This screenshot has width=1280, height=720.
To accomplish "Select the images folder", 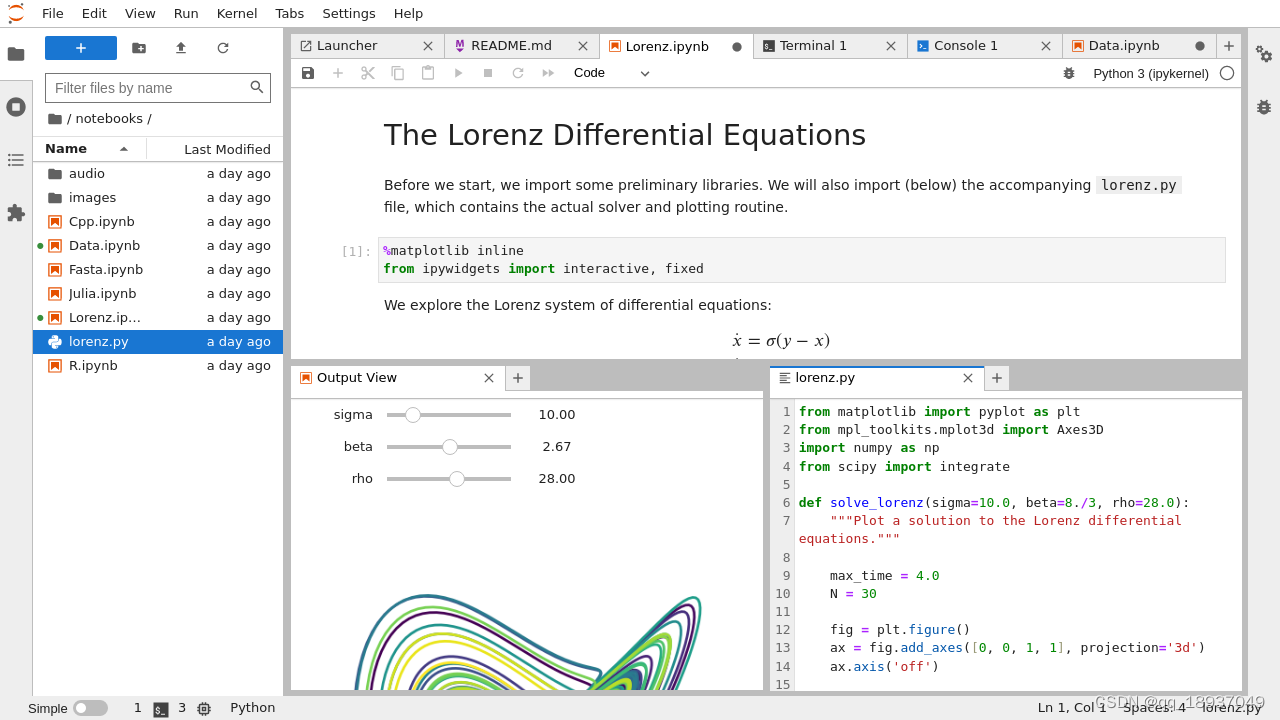I will pyautogui.click(x=158, y=198).
